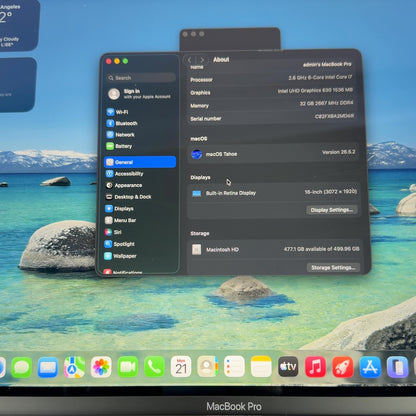The image size is (416, 416).
Task: Open Calendar showing 21 in Dock
Action: pos(181,366)
